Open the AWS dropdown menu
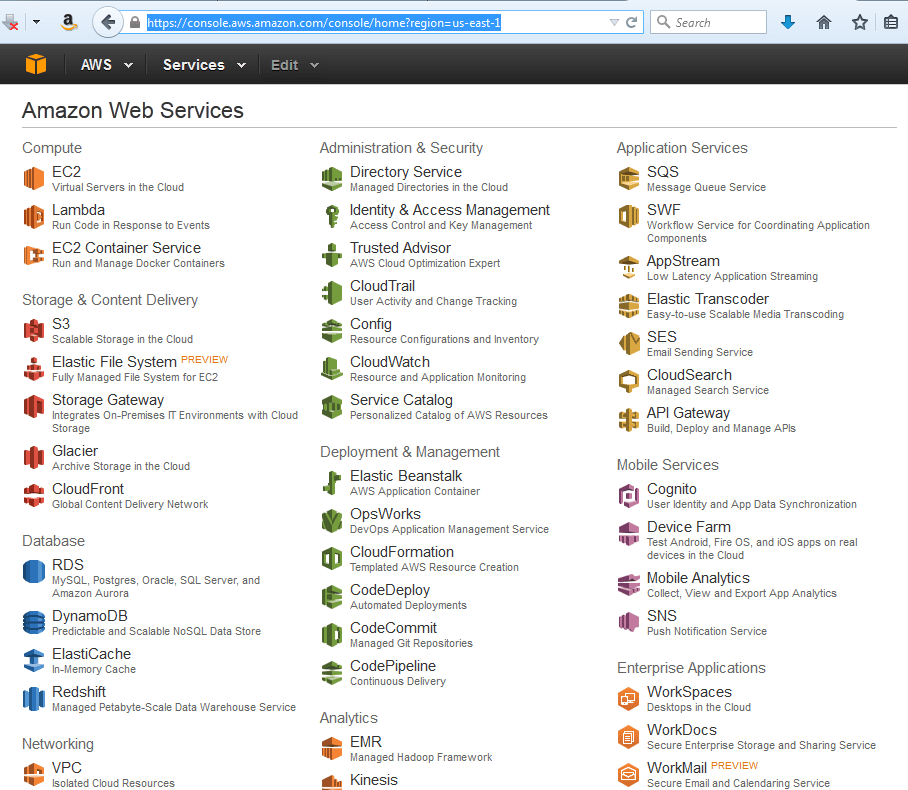The width and height of the screenshot is (908, 790). (x=107, y=65)
